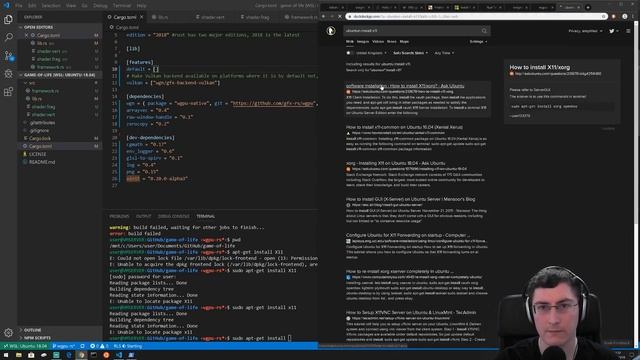Image resolution: width=640 pixels, height=360 pixels.
Task: Open Microsoft Store from taskbar
Action: (31, 355)
